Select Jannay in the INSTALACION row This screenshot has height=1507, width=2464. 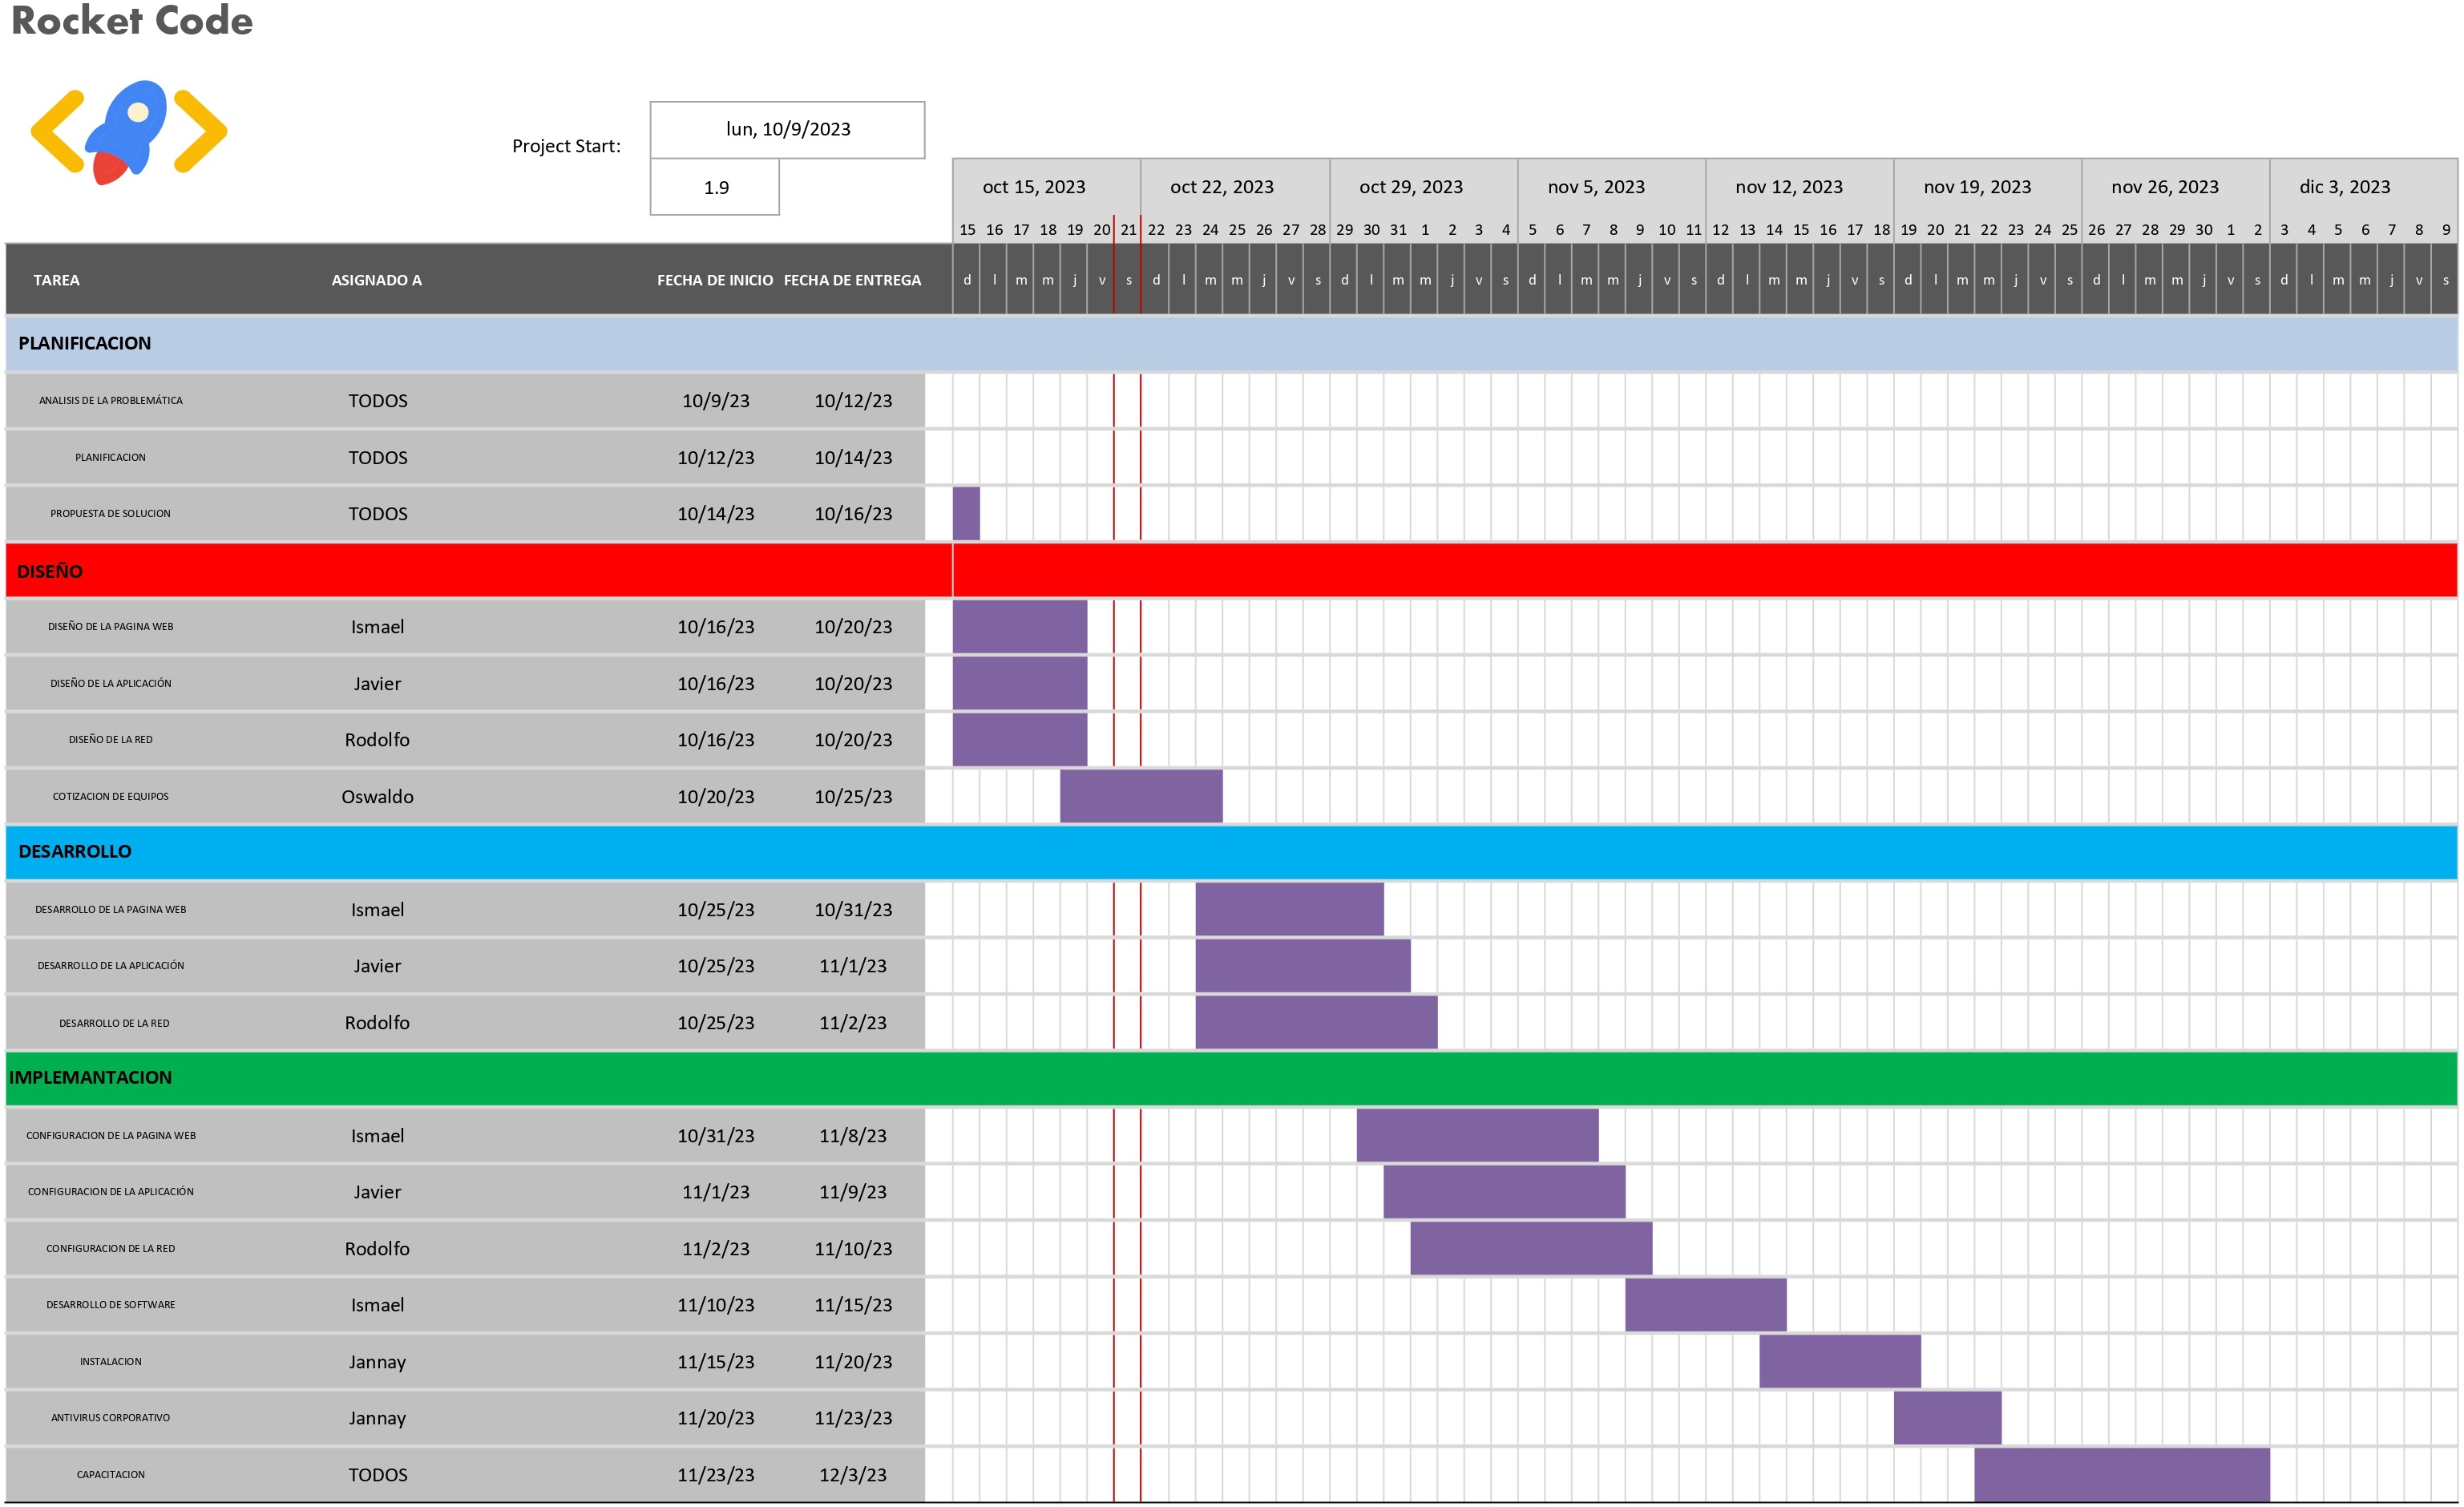[377, 1362]
